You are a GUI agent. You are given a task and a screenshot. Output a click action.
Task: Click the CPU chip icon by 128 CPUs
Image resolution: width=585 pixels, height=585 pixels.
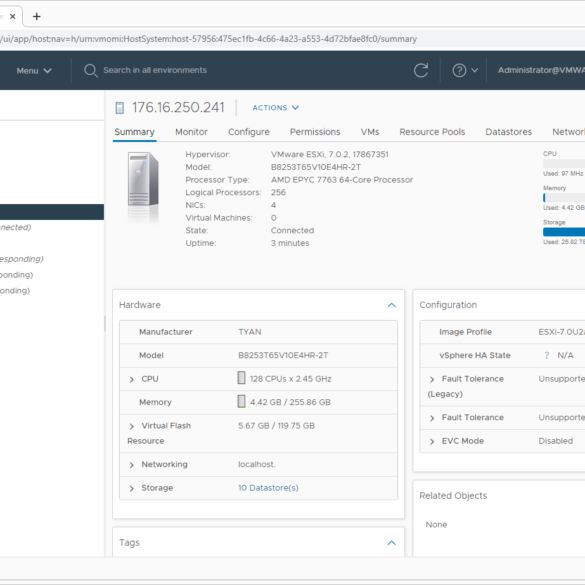pyautogui.click(x=241, y=378)
